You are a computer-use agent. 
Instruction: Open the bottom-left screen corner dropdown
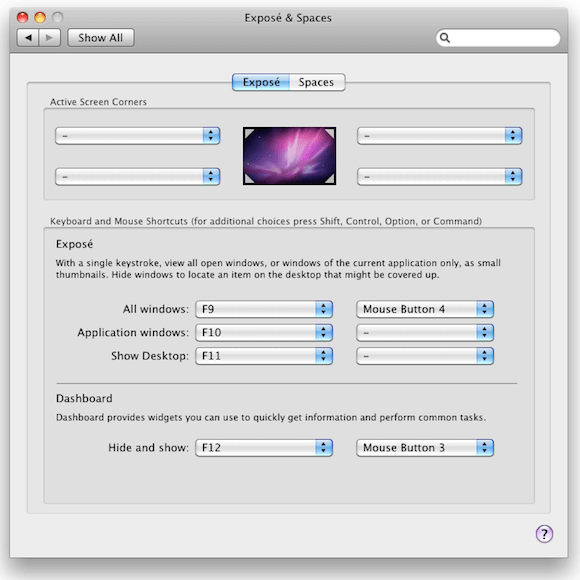(x=138, y=176)
